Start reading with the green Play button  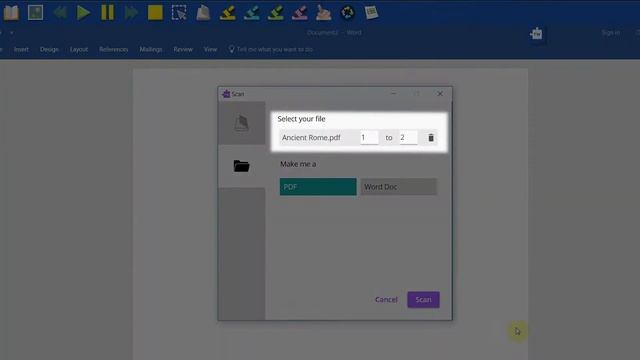pyautogui.click(x=83, y=13)
